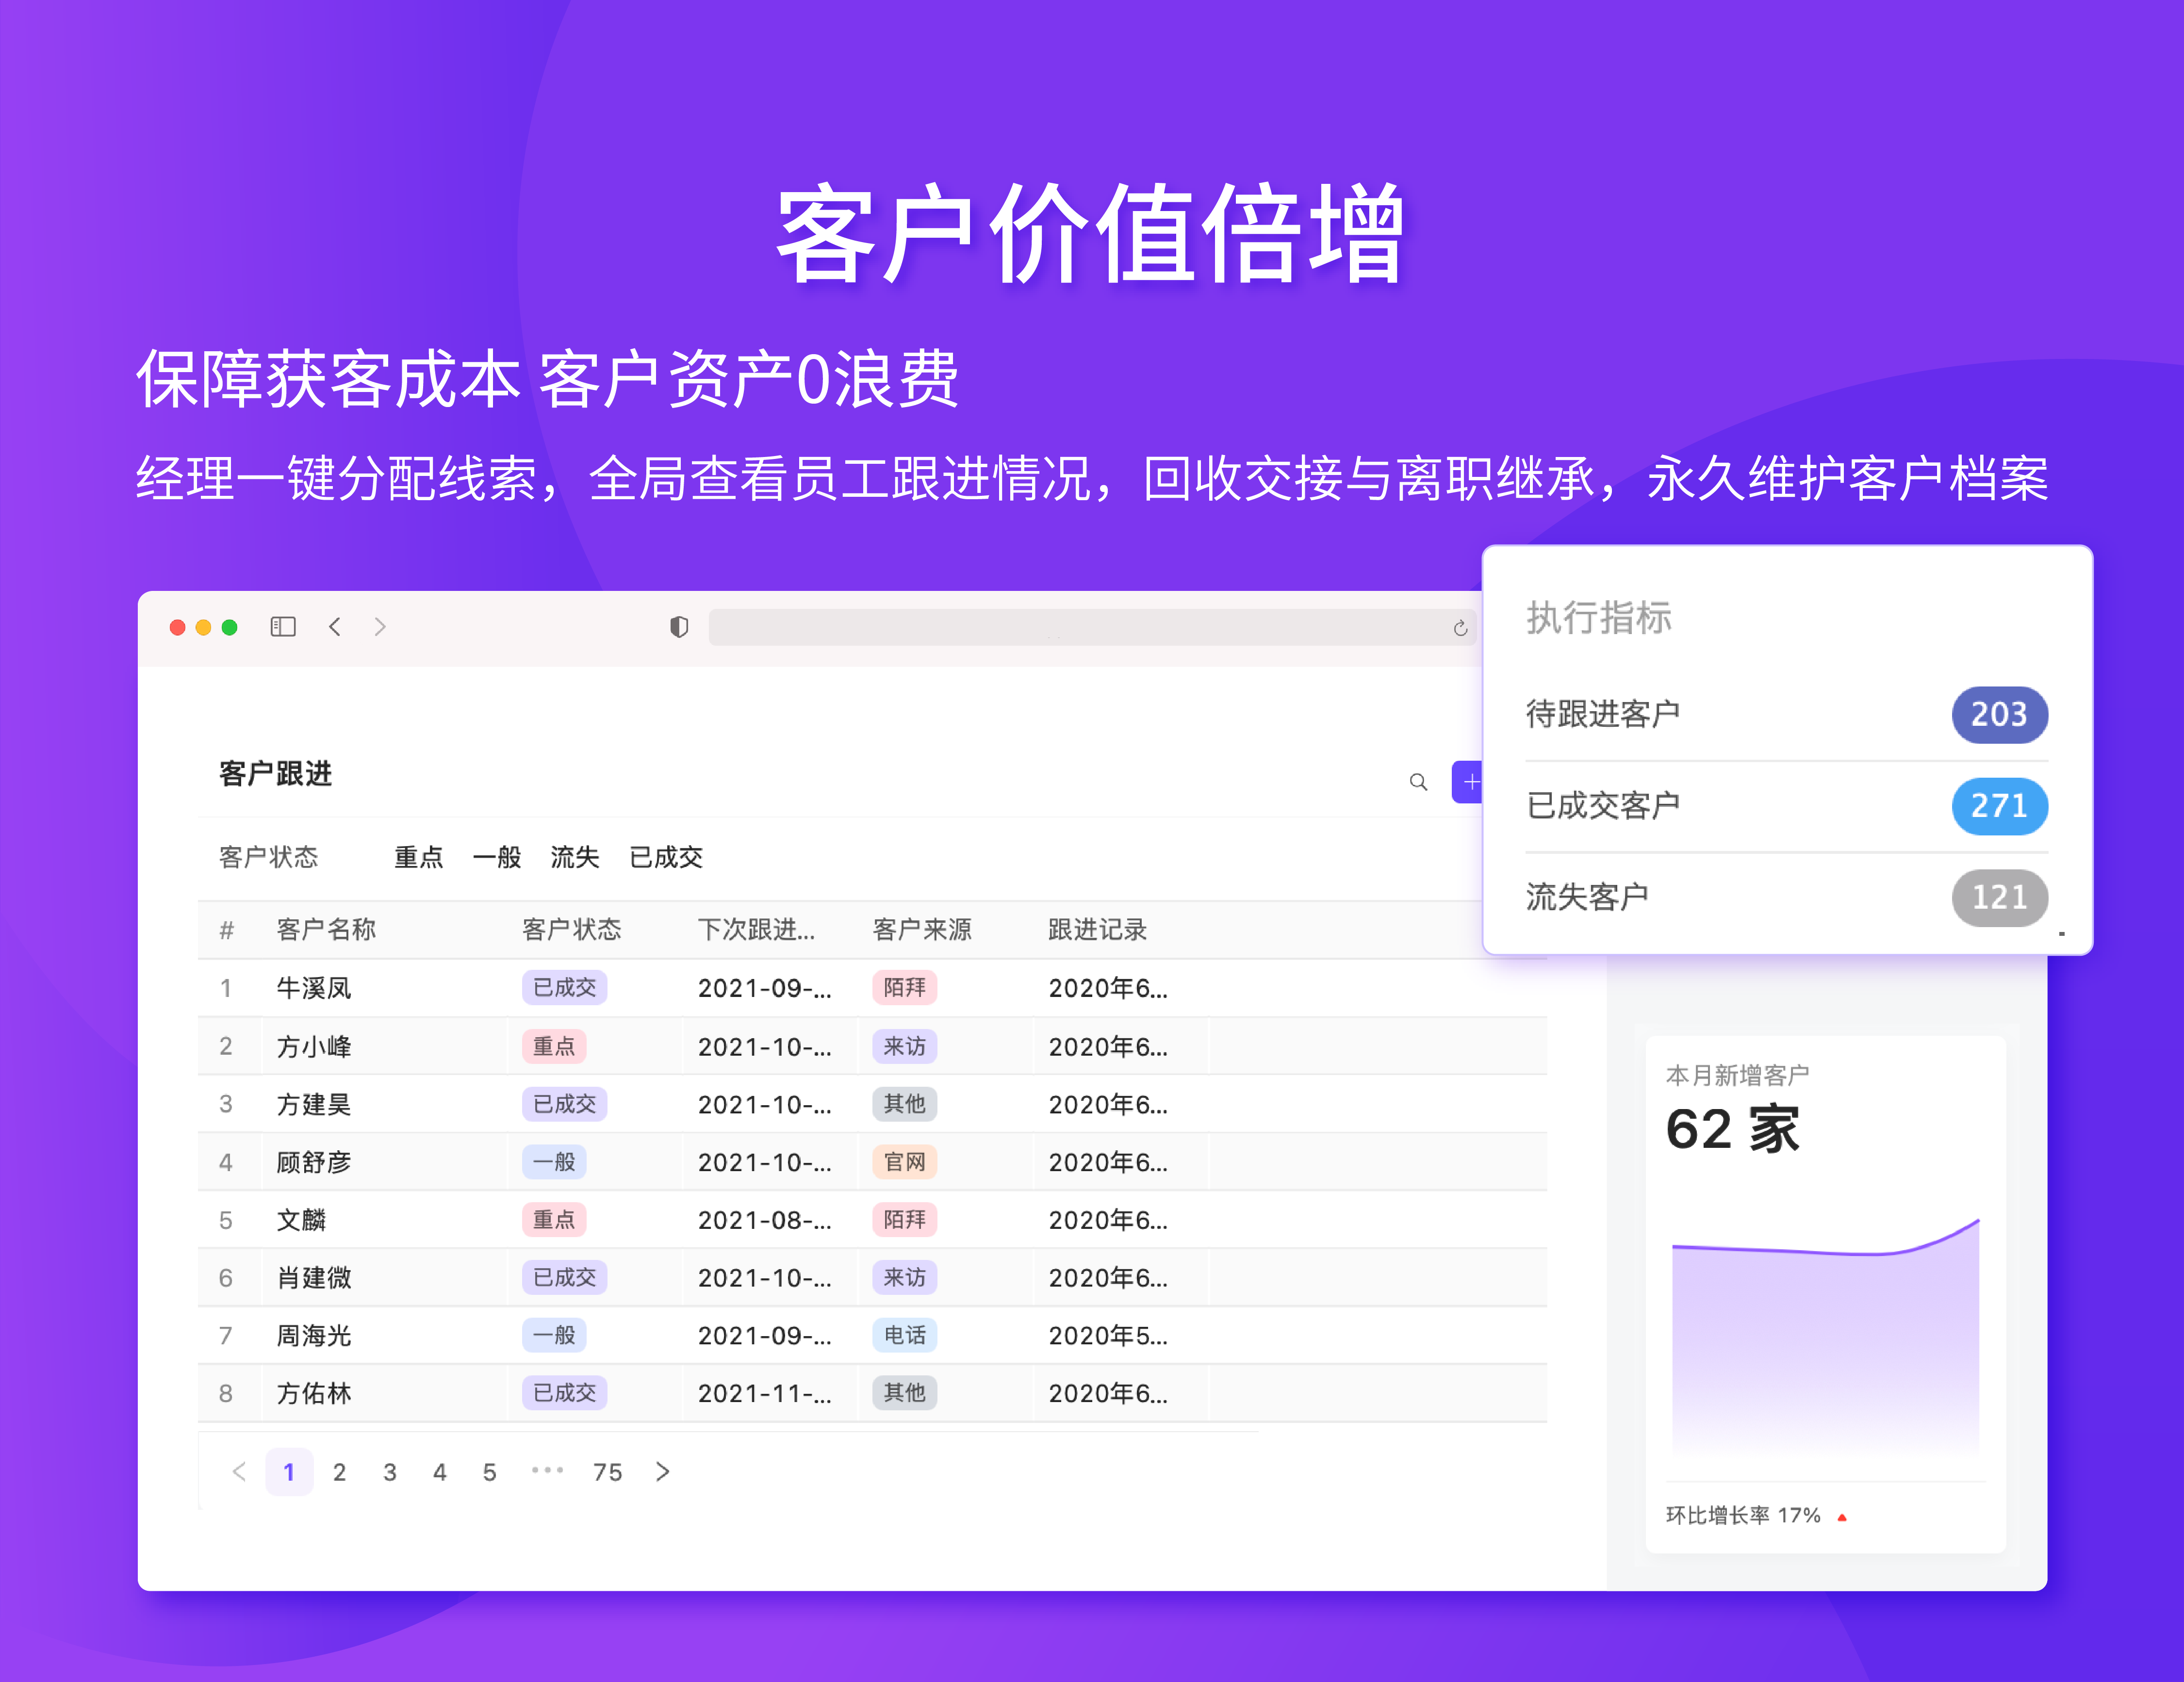Viewport: 2184px width, 1682px height.
Task: Click the privacy shield icon
Action: [679, 627]
